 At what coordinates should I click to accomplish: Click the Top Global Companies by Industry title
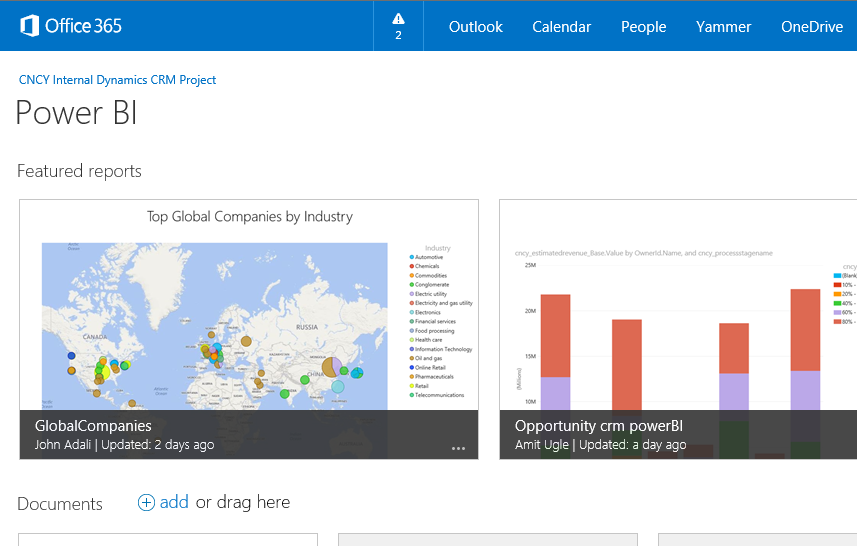(249, 216)
